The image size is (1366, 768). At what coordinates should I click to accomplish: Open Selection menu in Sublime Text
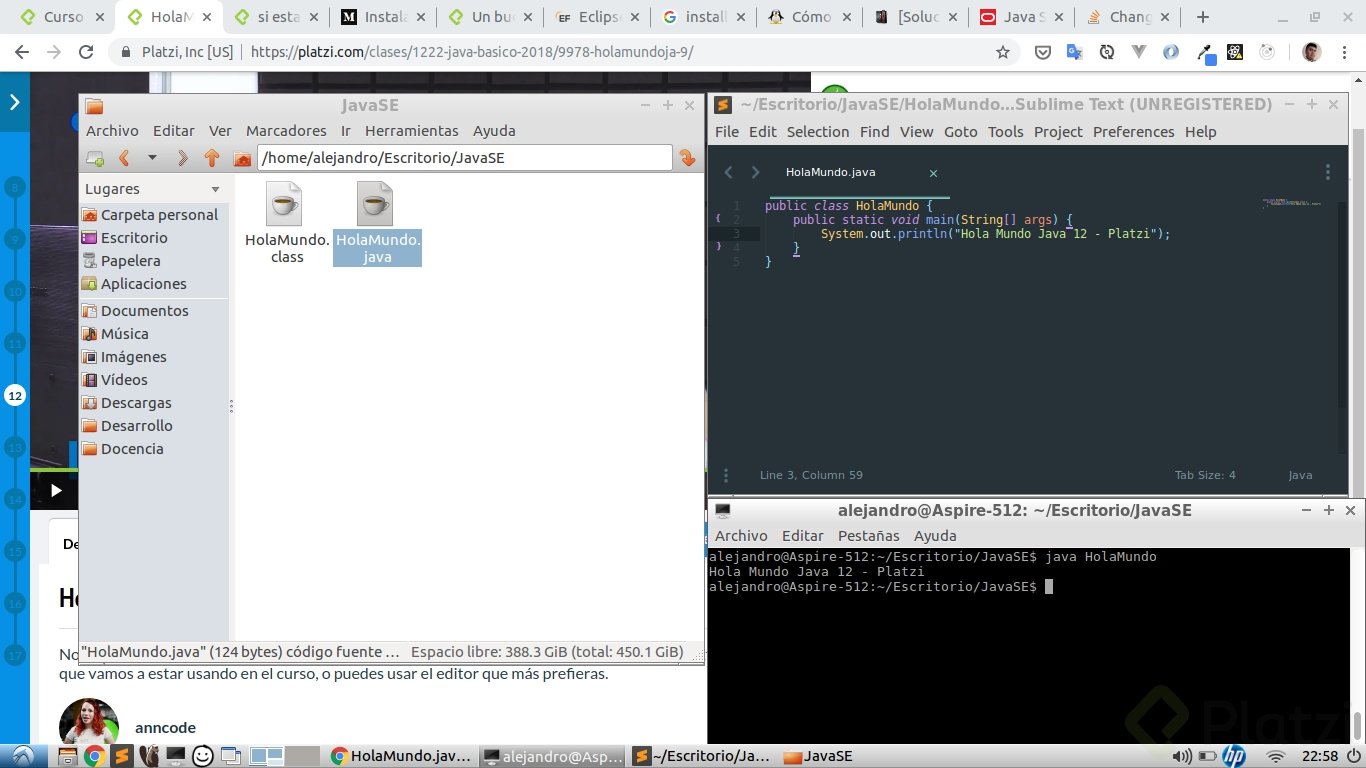pyautogui.click(x=817, y=132)
